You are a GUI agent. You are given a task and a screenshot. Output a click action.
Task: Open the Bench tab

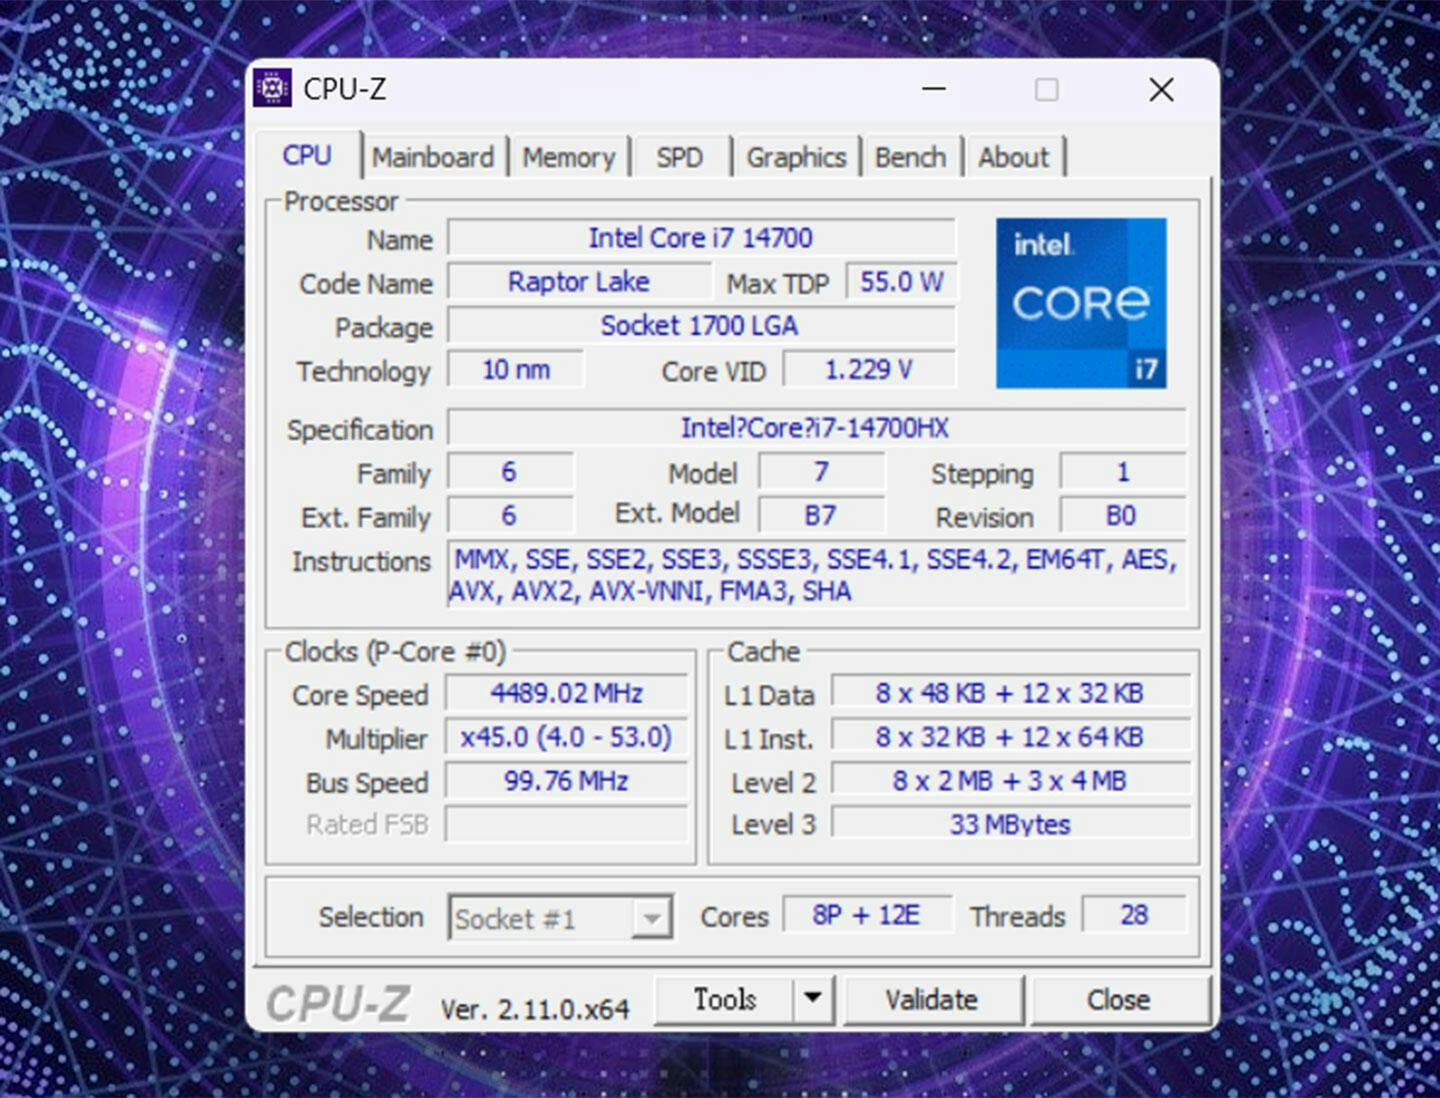click(x=910, y=157)
